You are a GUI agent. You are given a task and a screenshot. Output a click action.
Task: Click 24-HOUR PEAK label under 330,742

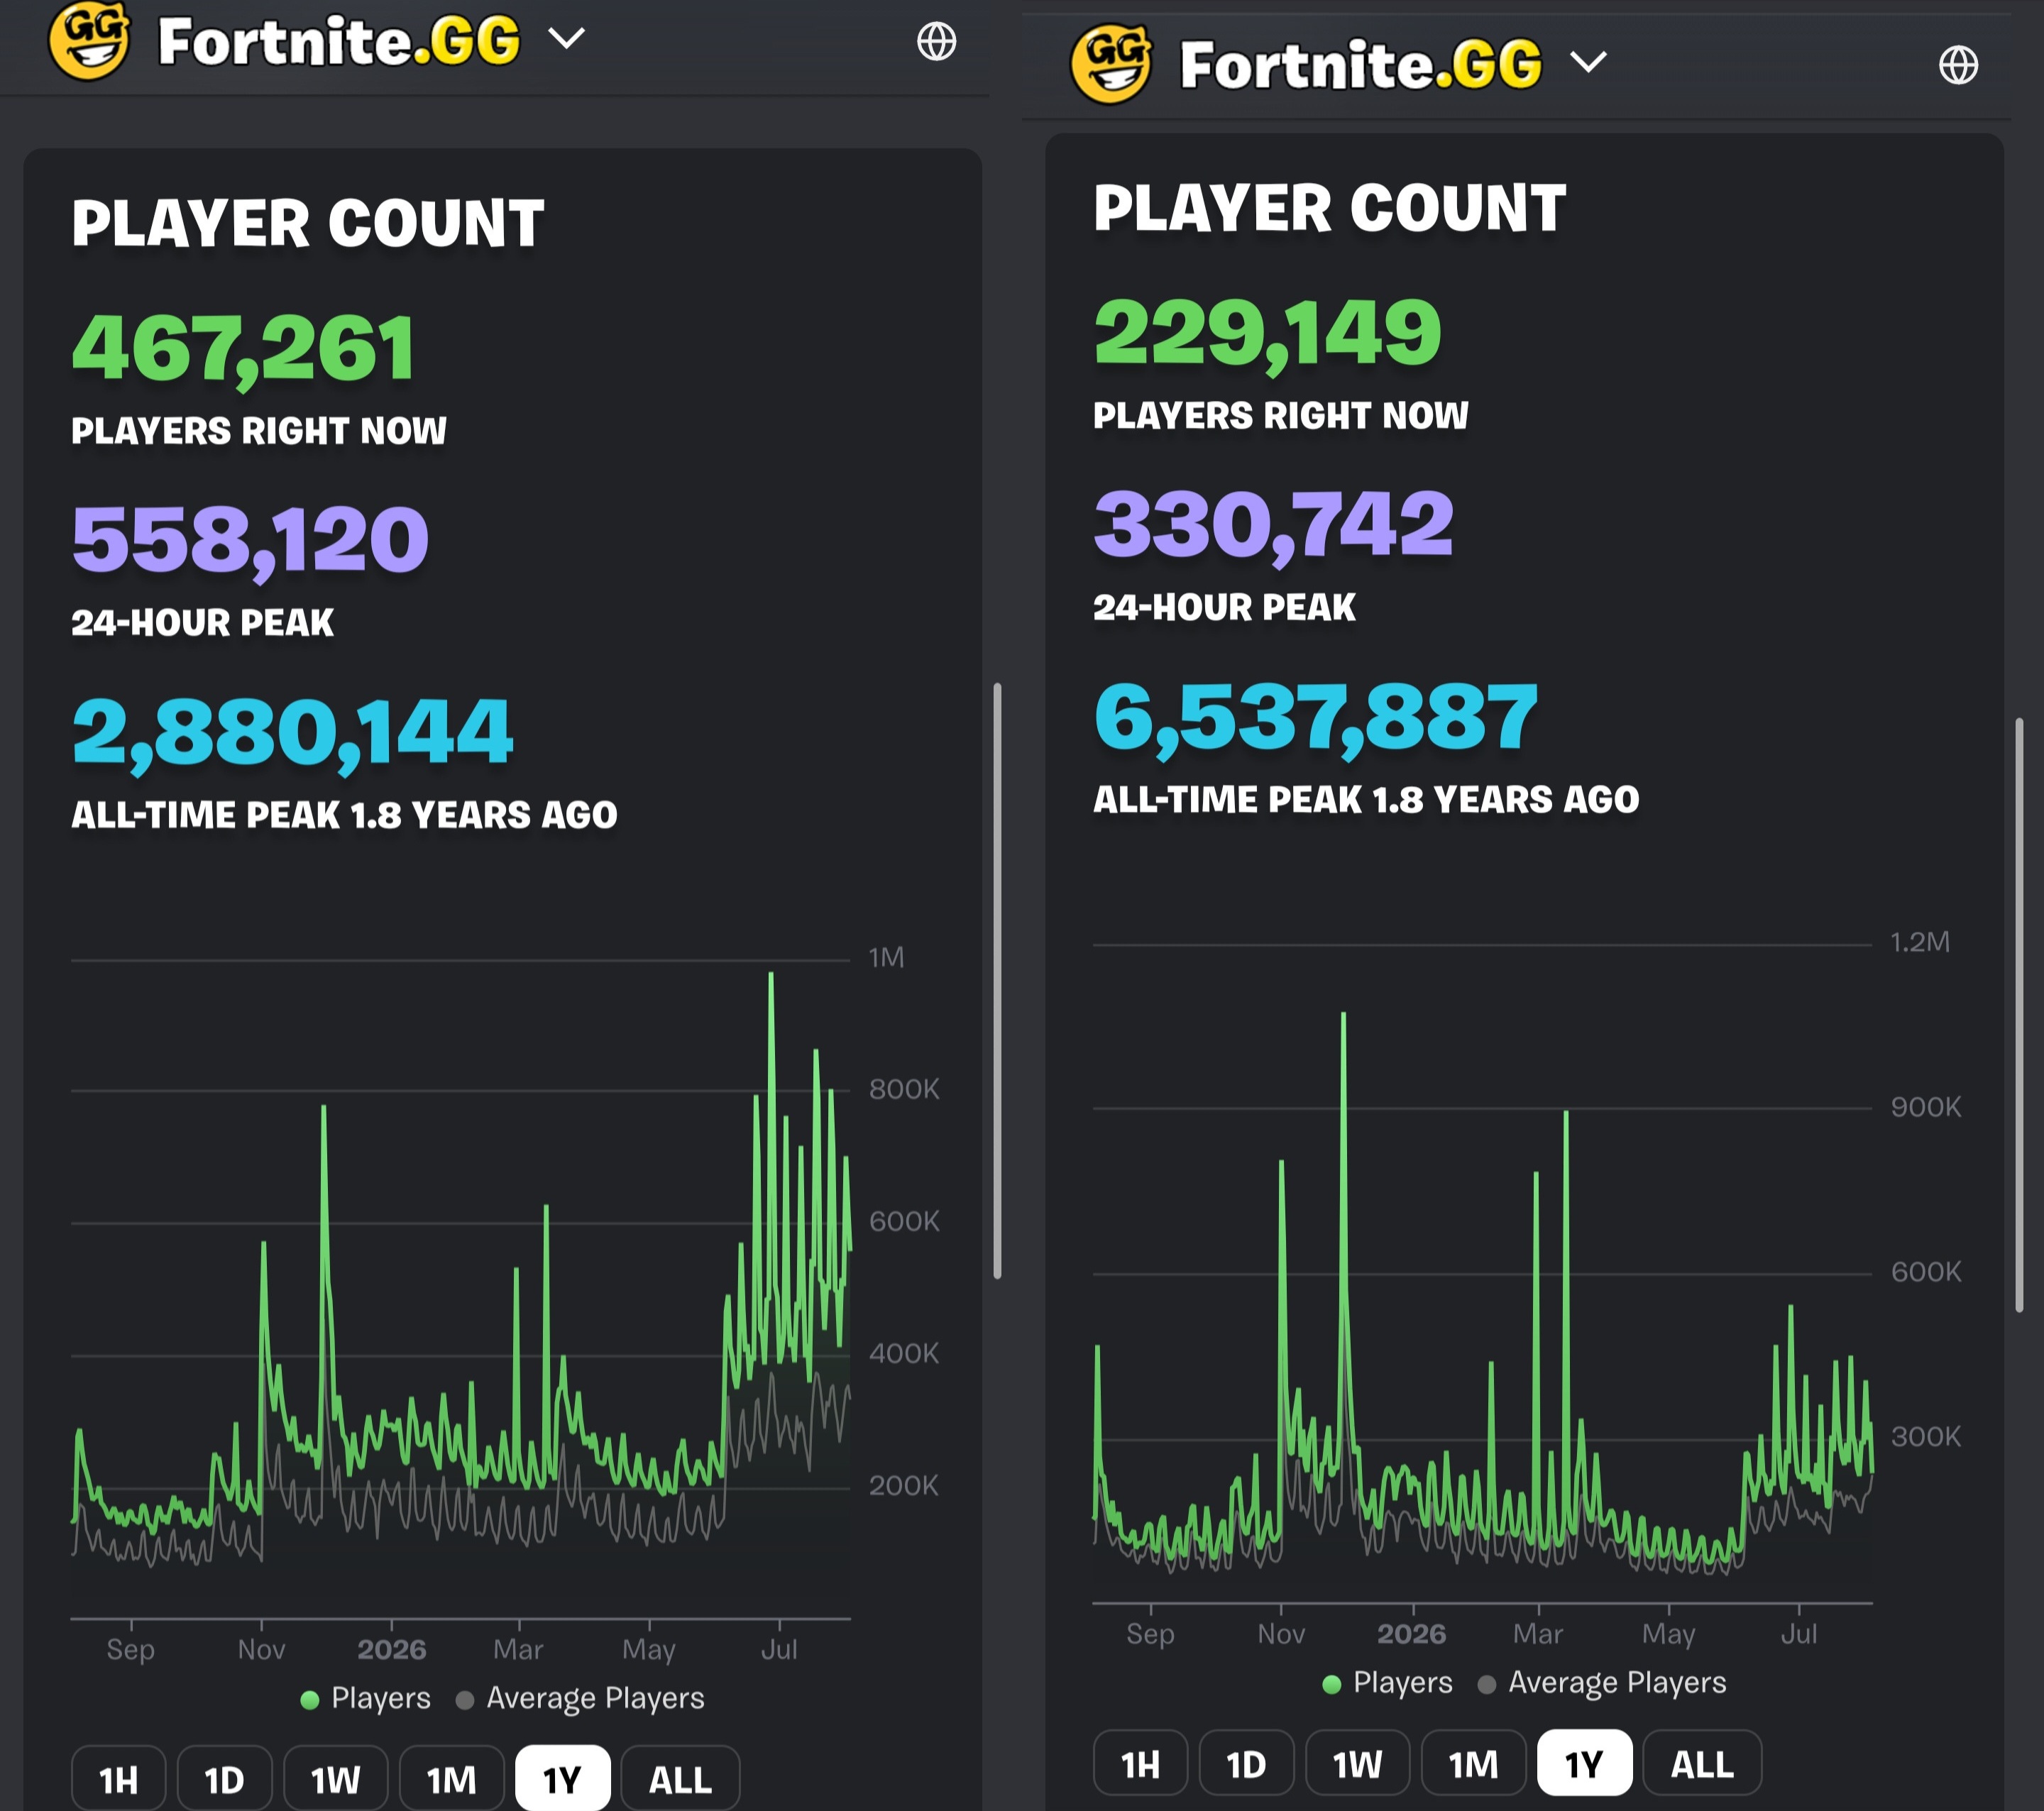[x=1225, y=608]
